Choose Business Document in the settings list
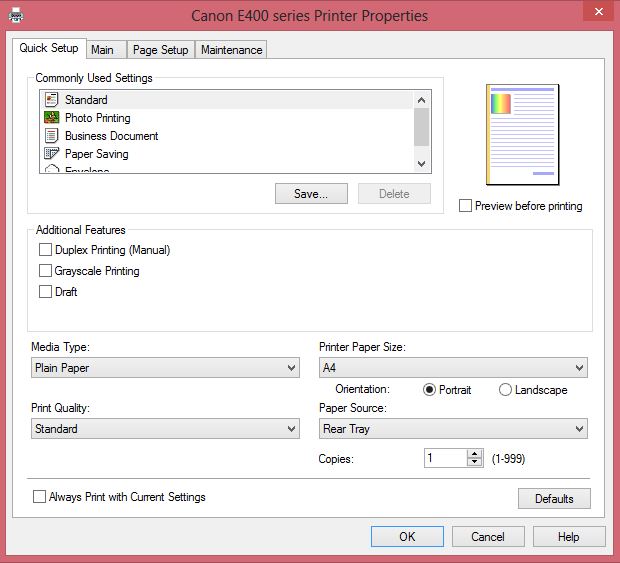Image resolution: width=620 pixels, height=563 pixels. tap(227, 136)
